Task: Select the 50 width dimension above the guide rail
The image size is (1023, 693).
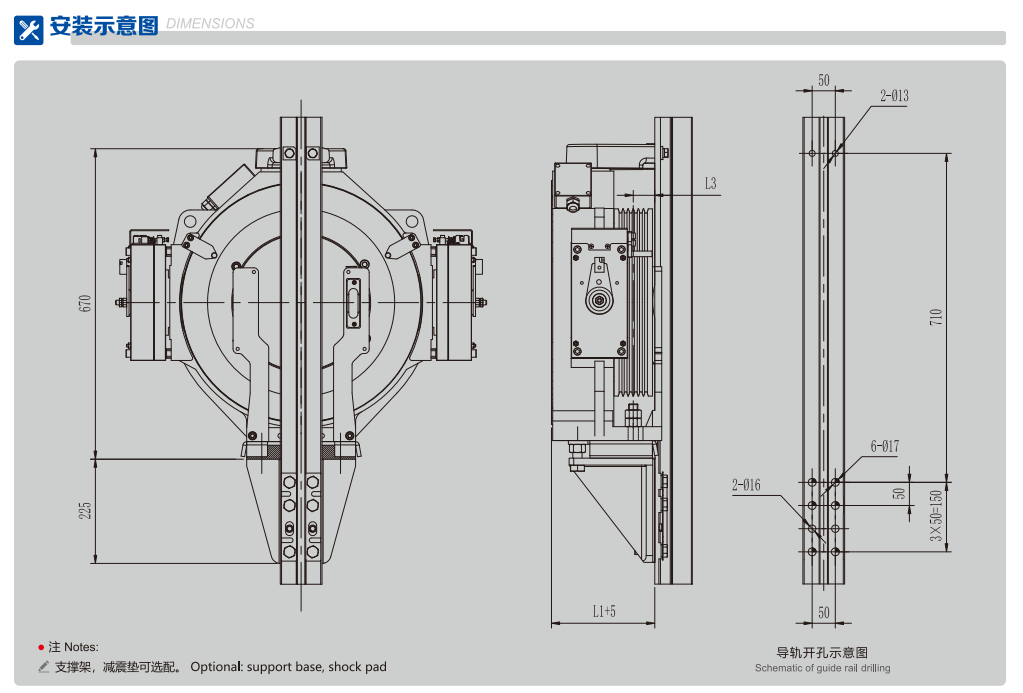Action: click(824, 81)
